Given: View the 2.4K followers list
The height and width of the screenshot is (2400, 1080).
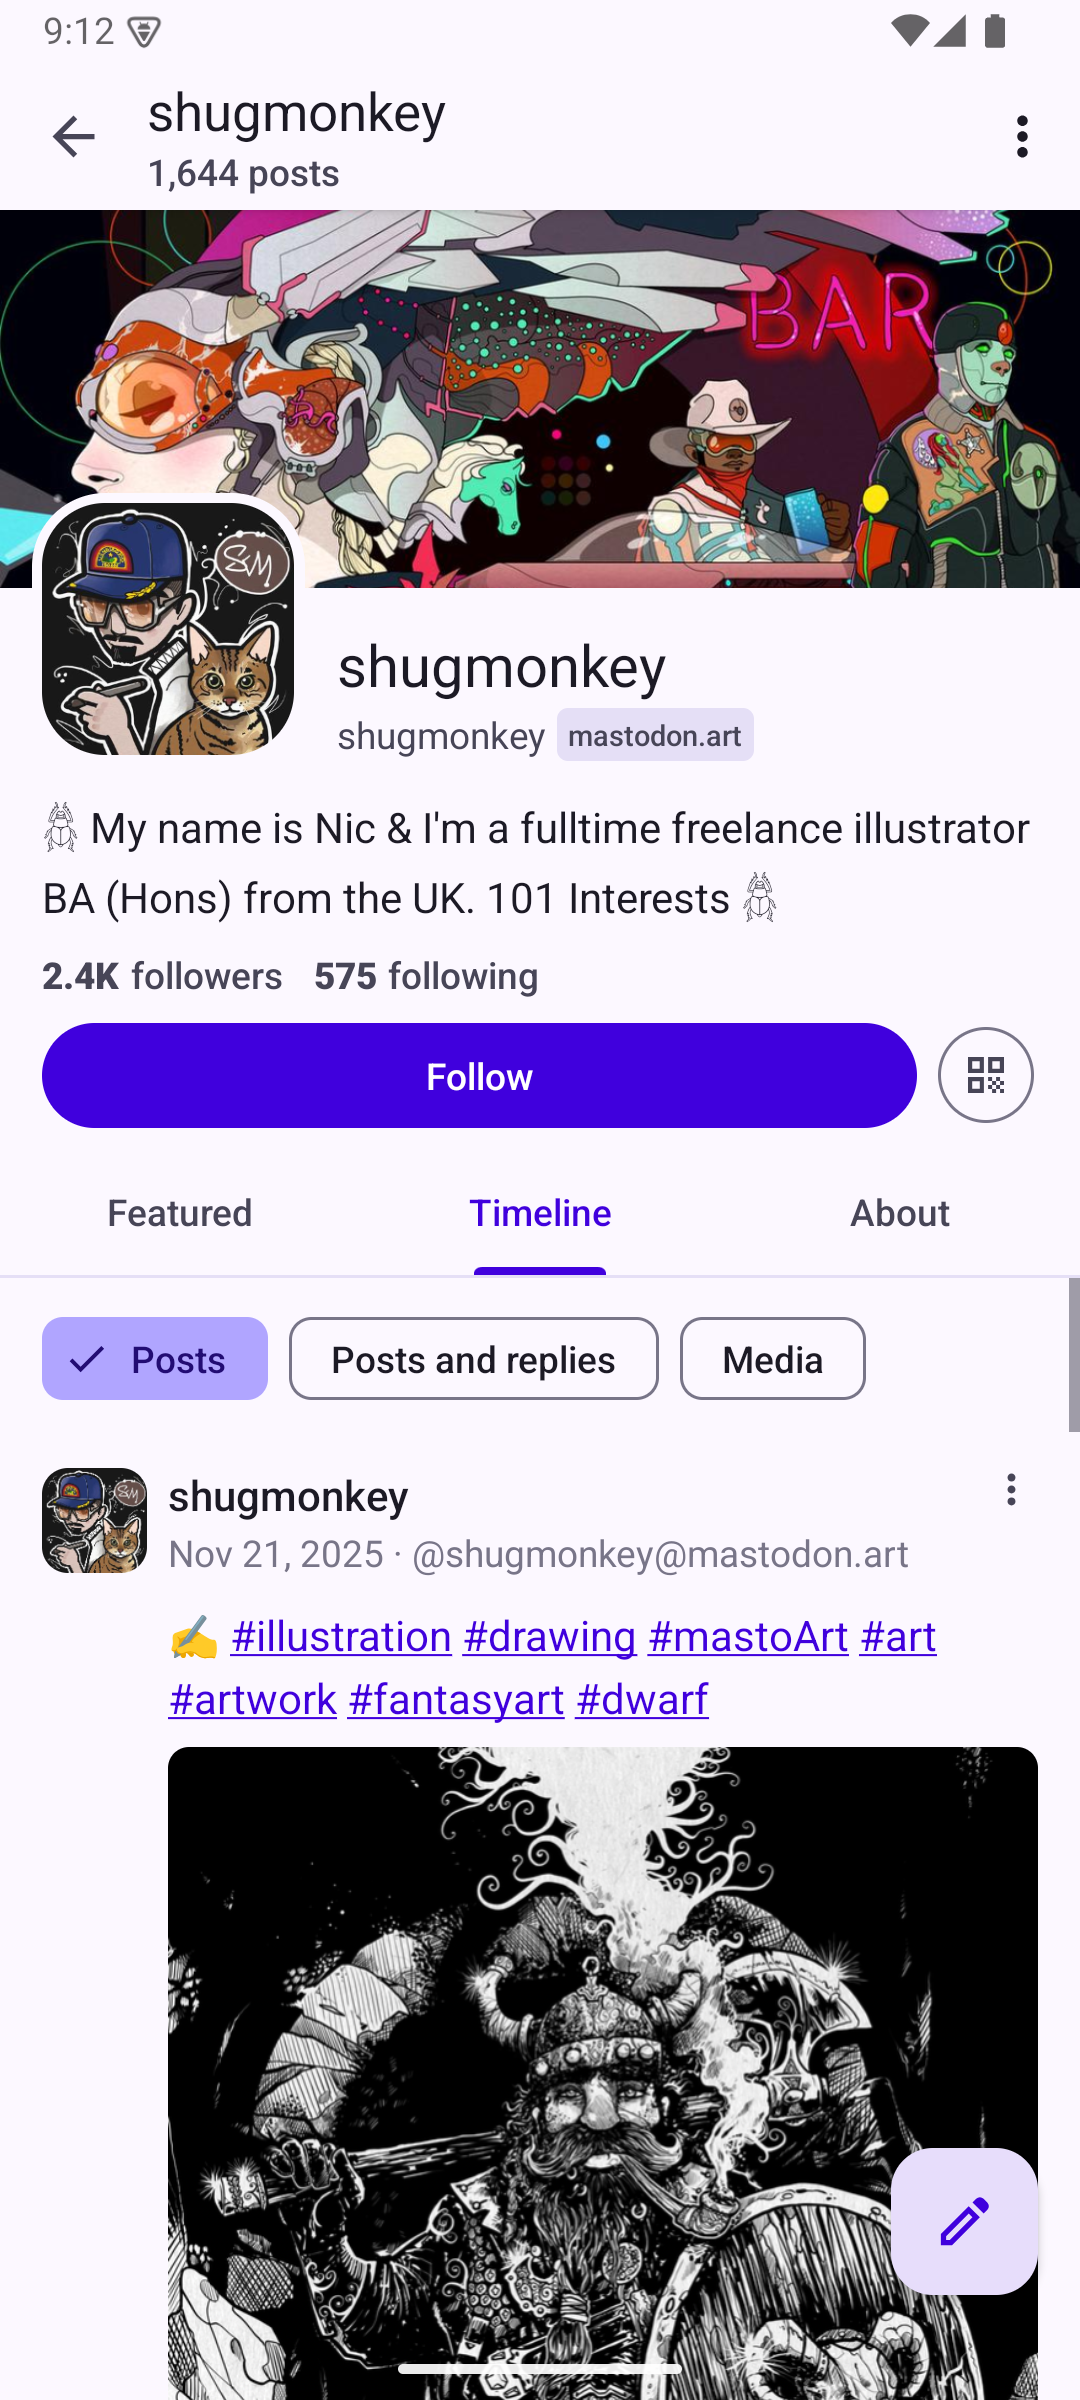Looking at the screenshot, I should [x=162, y=976].
